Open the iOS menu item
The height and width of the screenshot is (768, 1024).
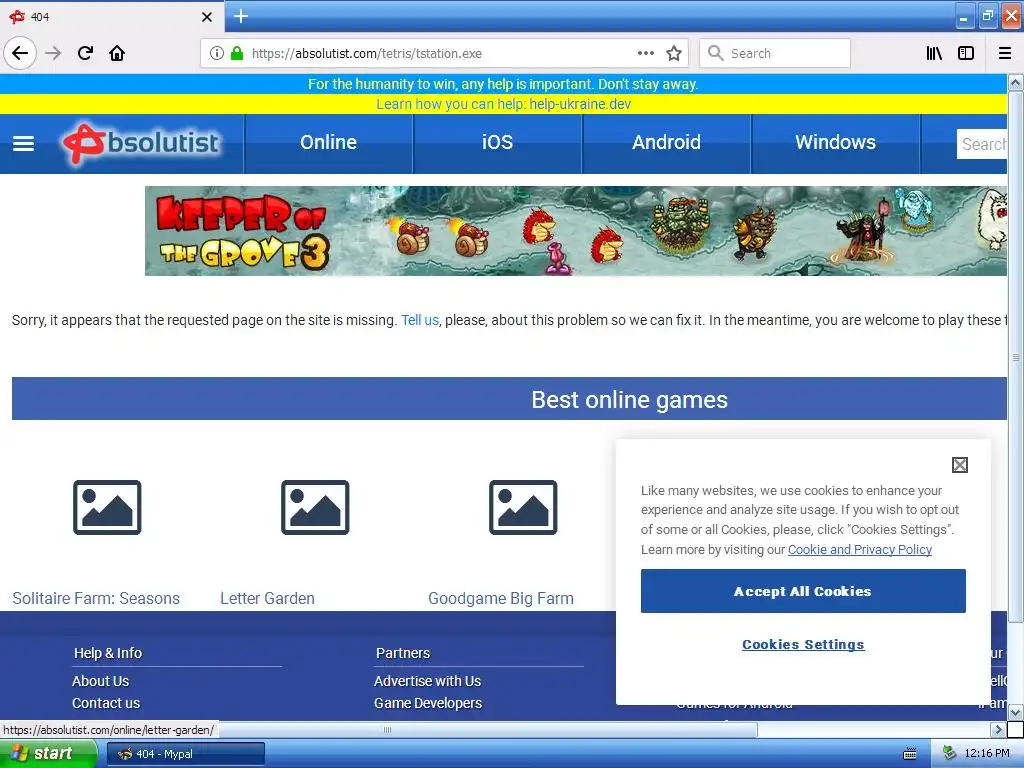coord(498,142)
